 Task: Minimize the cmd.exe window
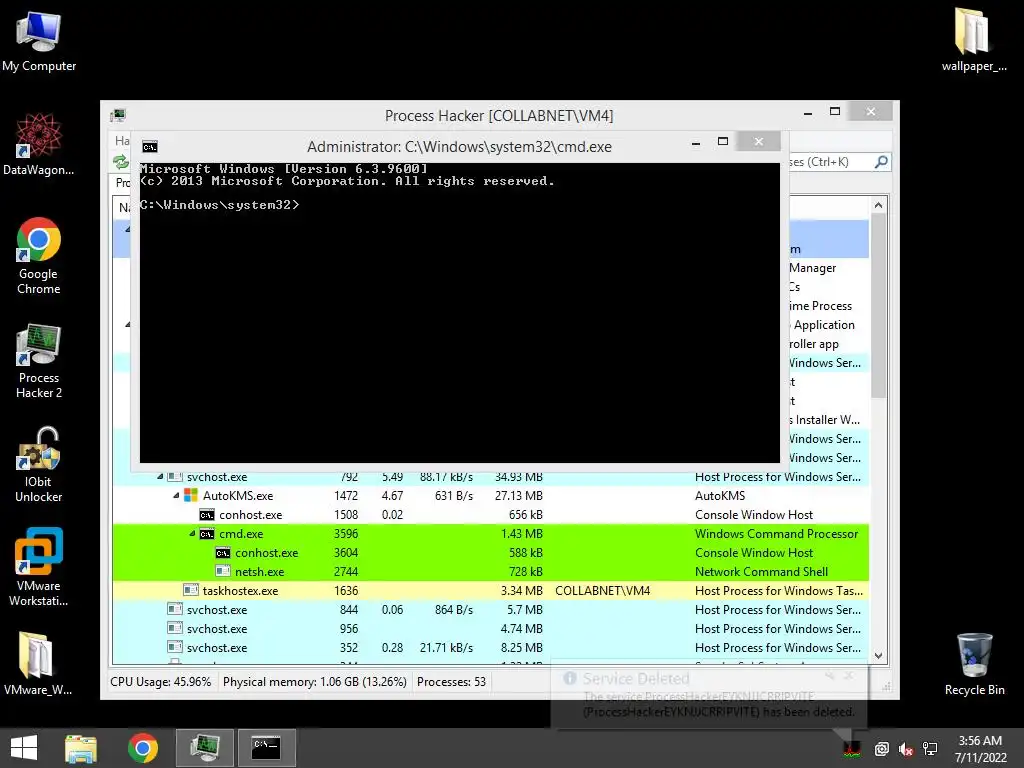click(x=696, y=142)
